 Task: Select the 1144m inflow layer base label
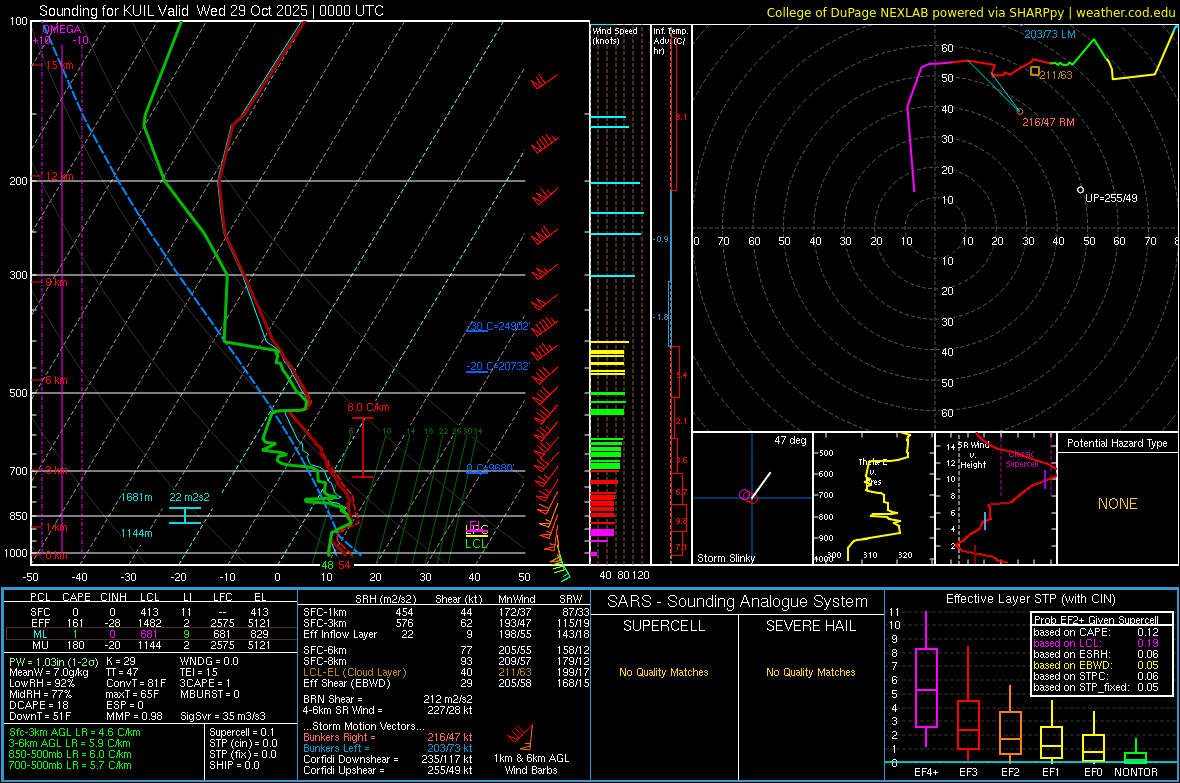(136, 533)
